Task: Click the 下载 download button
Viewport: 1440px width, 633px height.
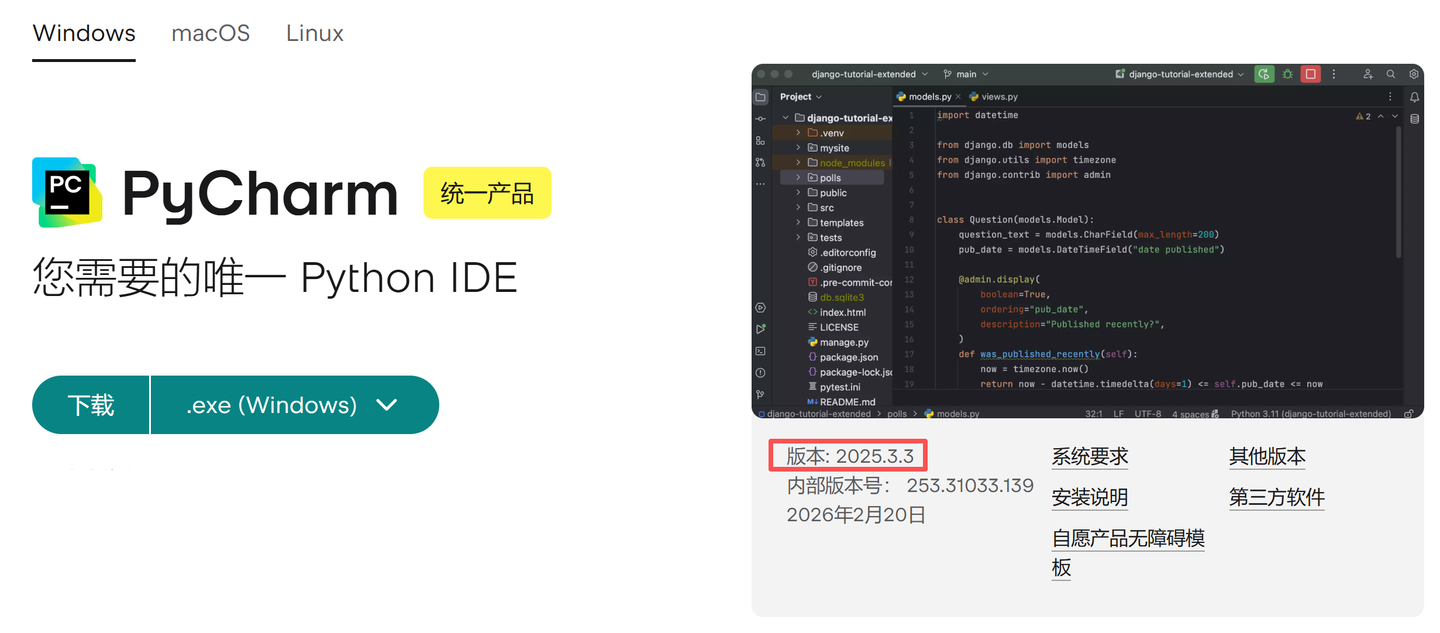Action: [x=91, y=405]
